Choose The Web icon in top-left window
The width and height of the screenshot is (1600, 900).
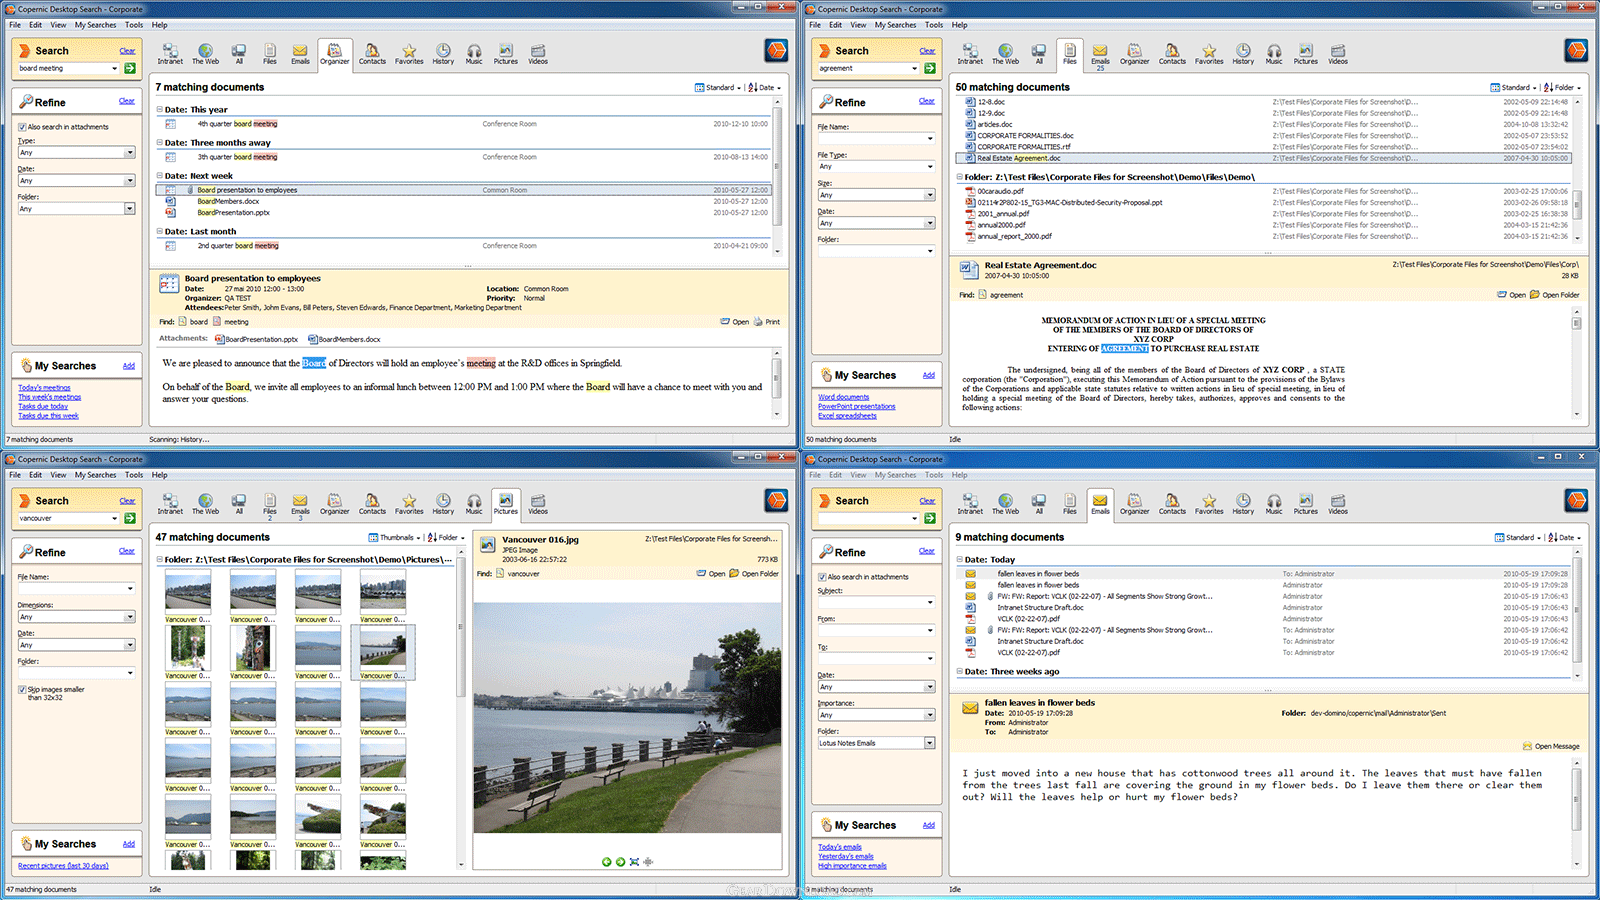click(x=205, y=53)
